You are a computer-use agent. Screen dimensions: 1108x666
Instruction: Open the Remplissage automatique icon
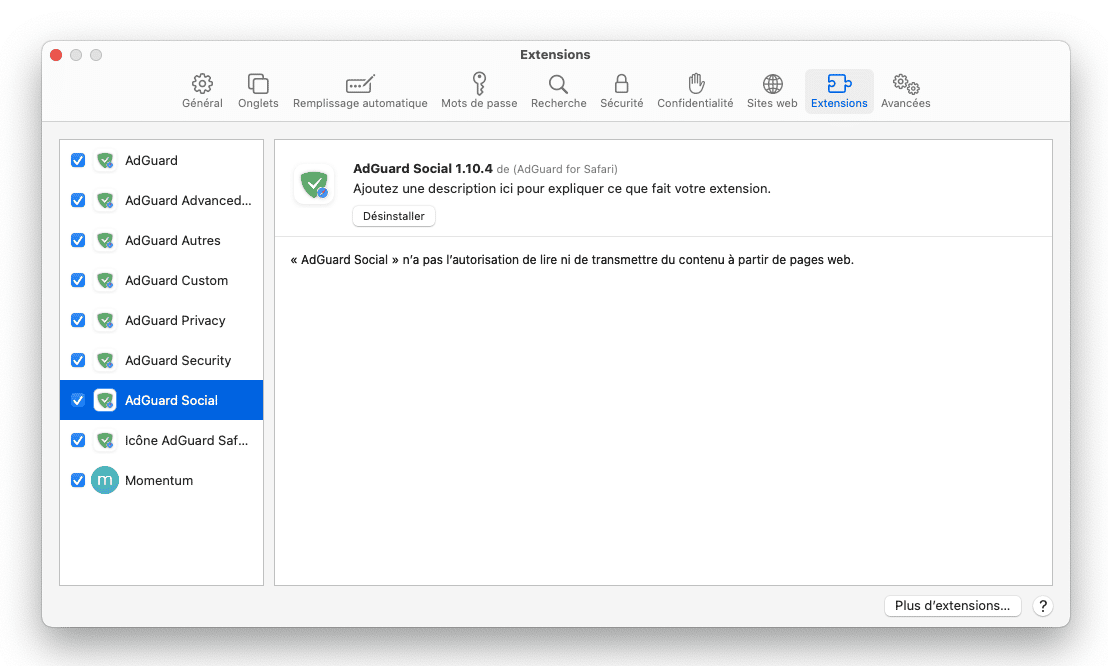pos(360,84)
